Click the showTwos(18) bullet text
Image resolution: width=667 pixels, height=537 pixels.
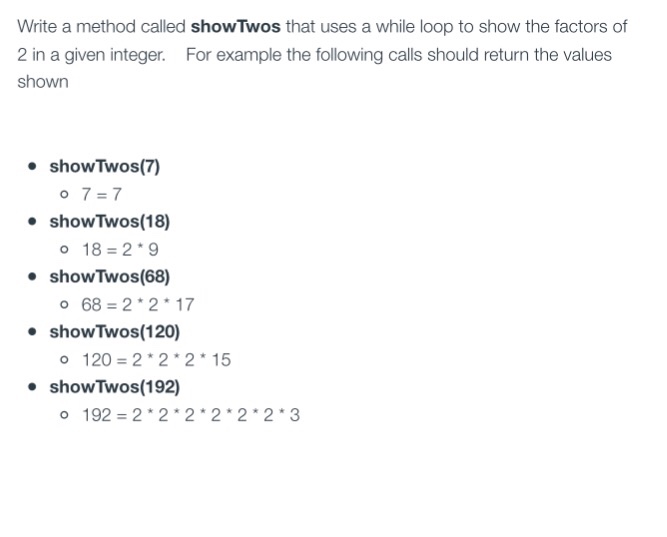pos(109,221)
